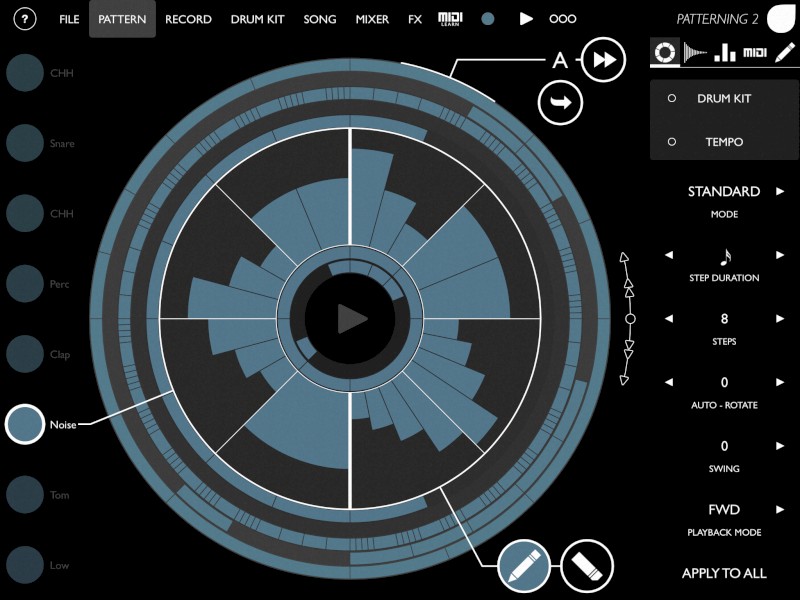Screen dimensions: 800x600
Task: Open the loop ring settings tab icon
Action: (663, 53)
